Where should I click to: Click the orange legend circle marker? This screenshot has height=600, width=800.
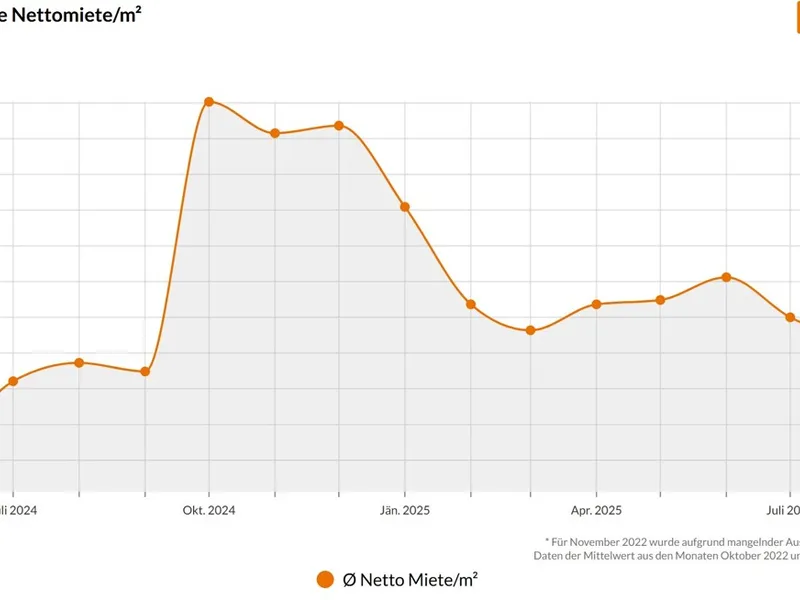coord(325,579)
